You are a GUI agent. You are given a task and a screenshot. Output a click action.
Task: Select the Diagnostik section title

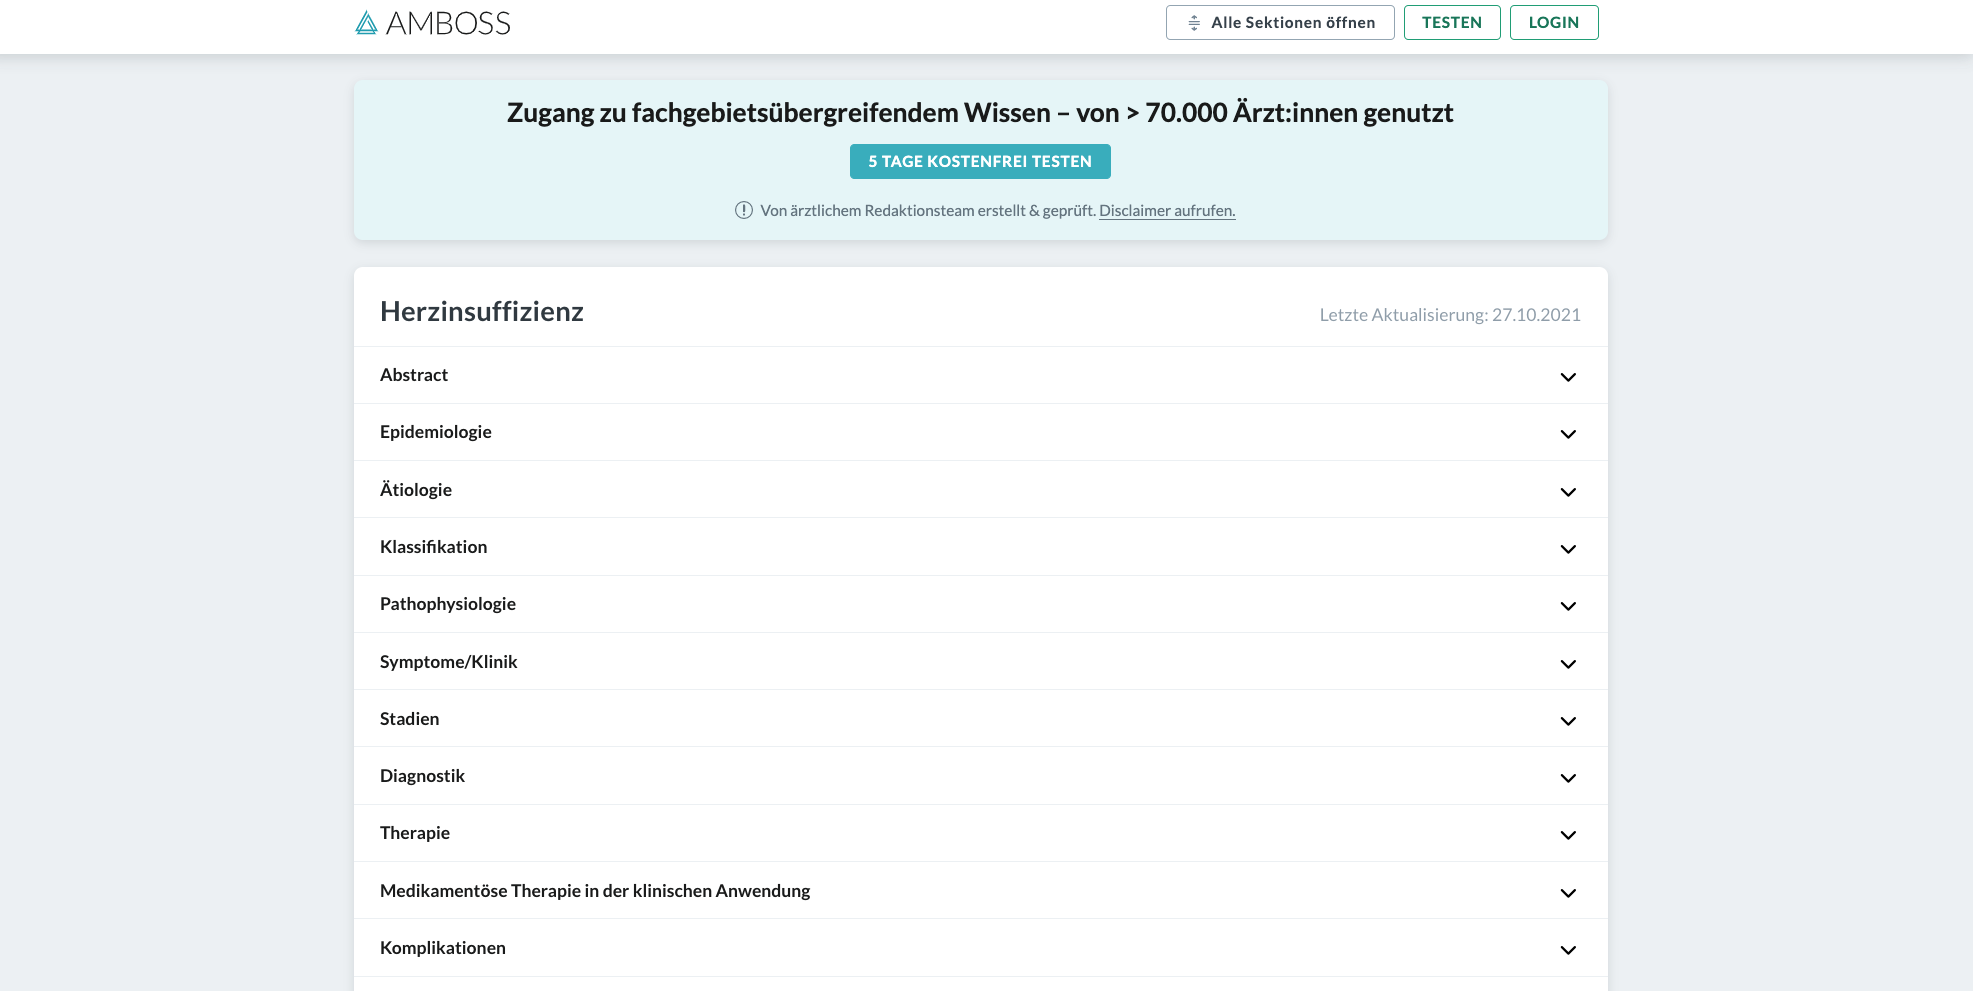423,776
